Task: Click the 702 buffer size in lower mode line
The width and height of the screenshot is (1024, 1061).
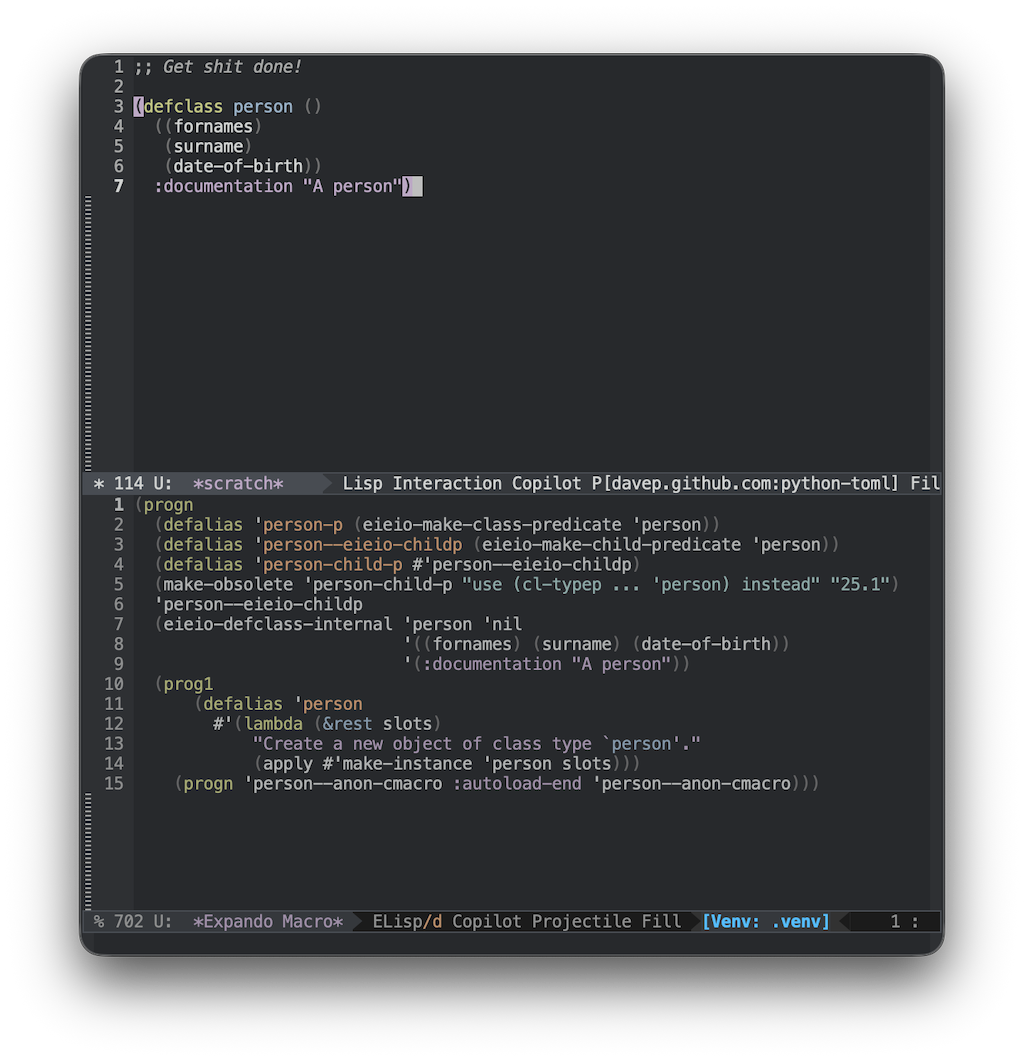Action: tap(128, 922)
